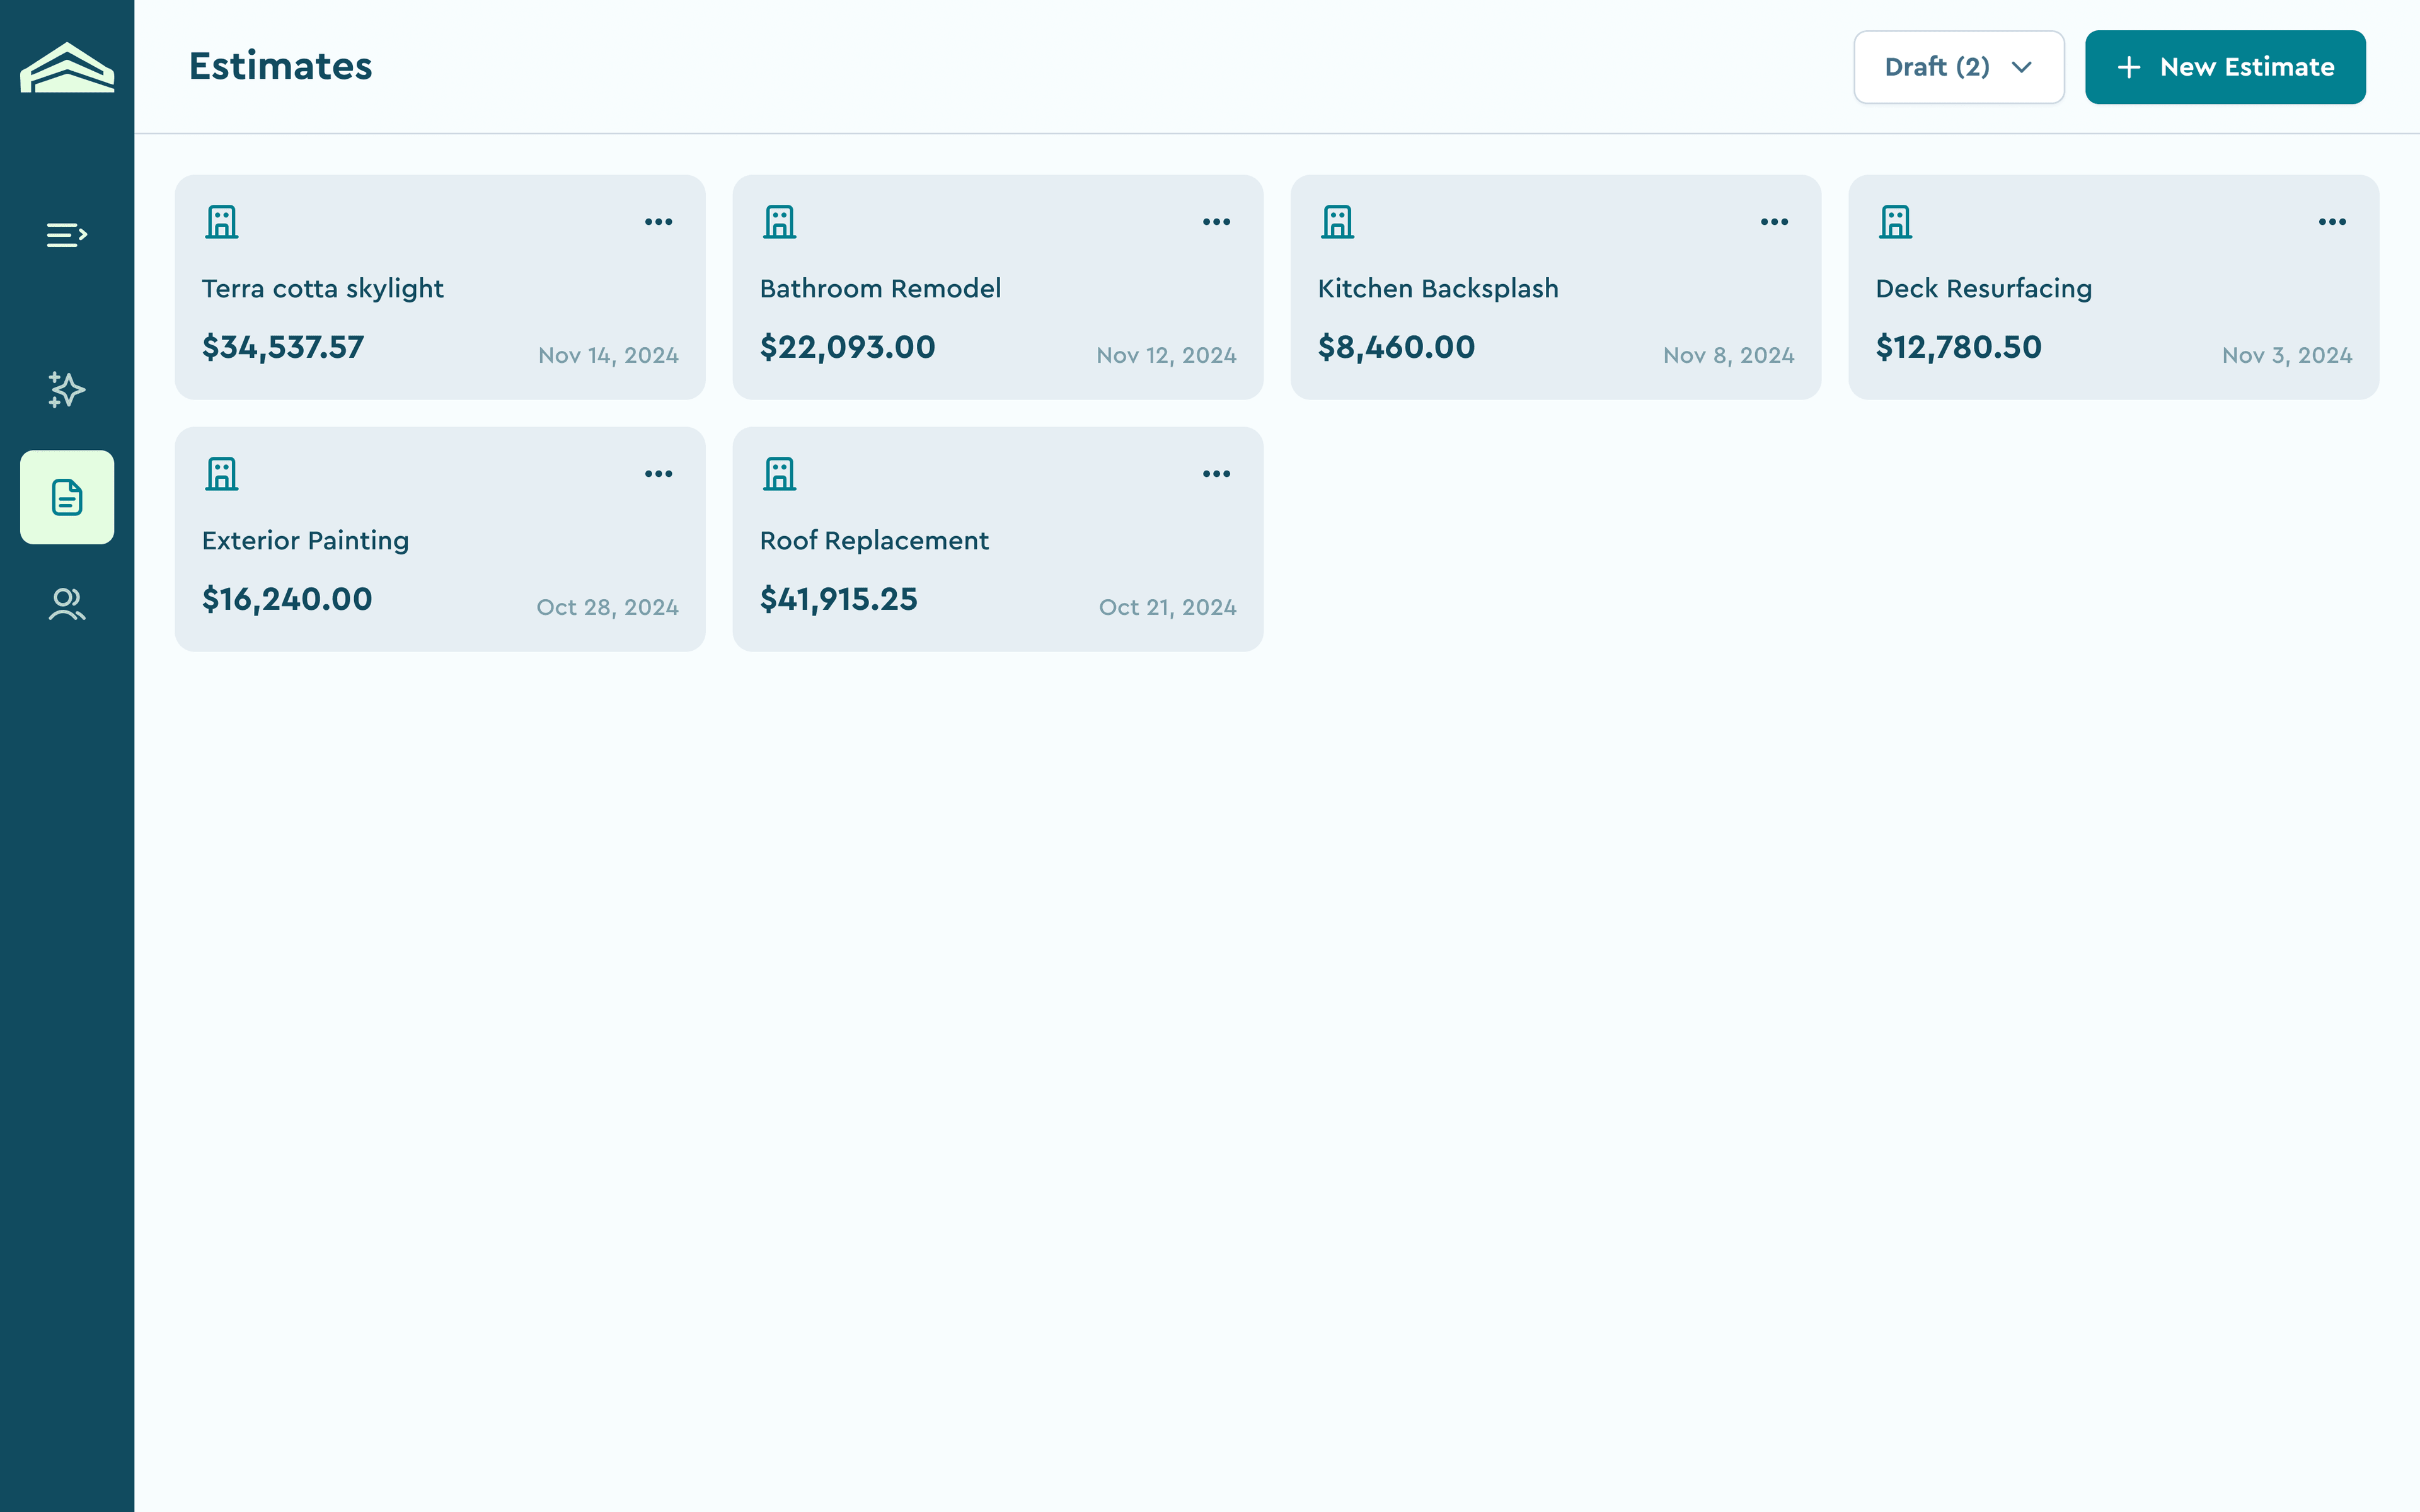Create a New Estimate

point(2225,67)
